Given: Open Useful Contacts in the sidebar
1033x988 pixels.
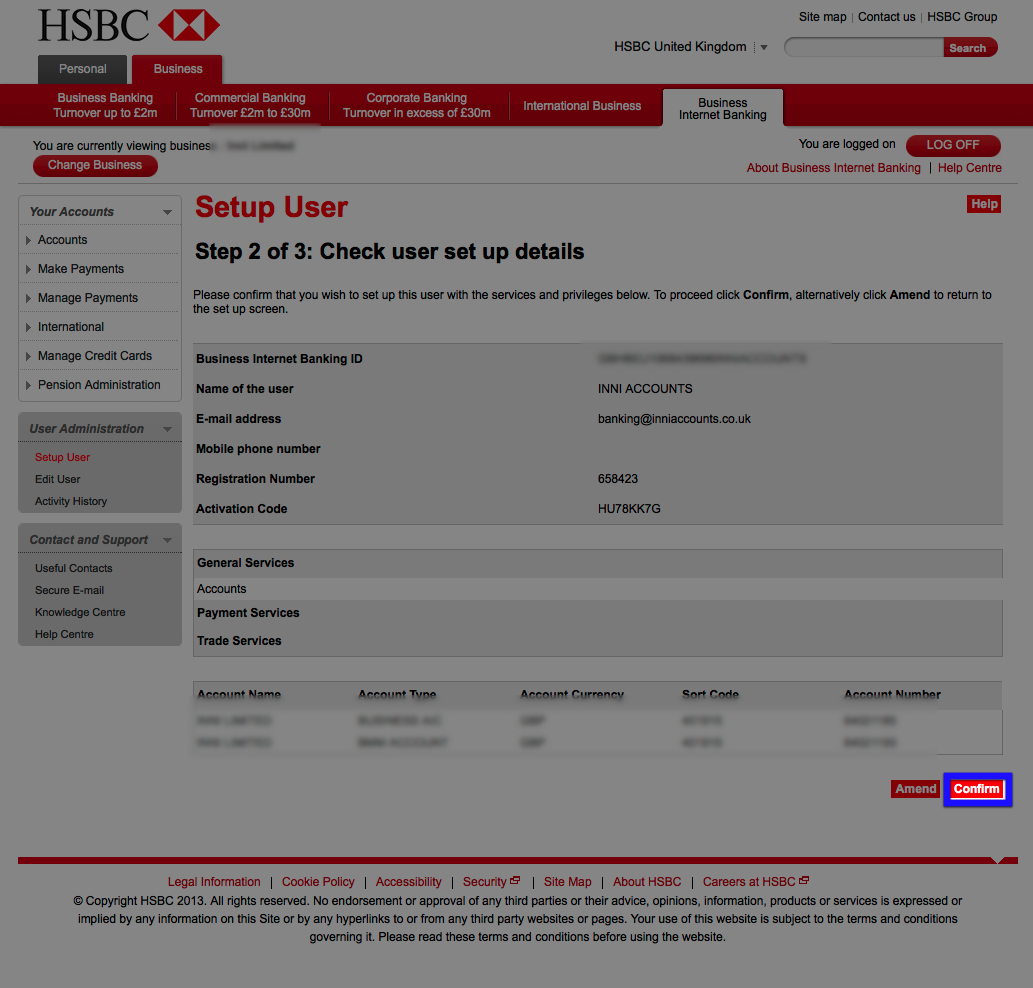Looking at the screenshot, I should point(74,568).
